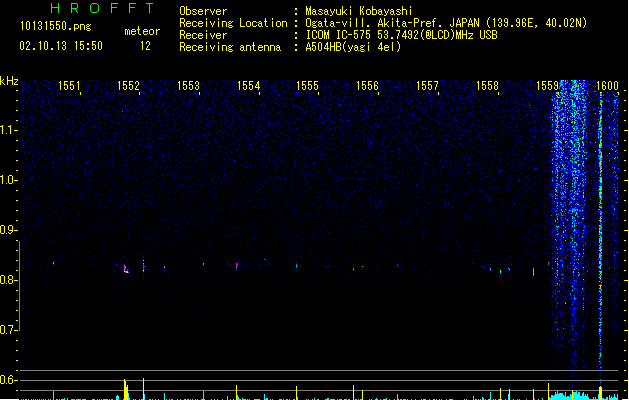Click the tallest yellow peak just before 1552
Image resolution: width=629 pixels, height=400 pixels.
click(125, 389)
